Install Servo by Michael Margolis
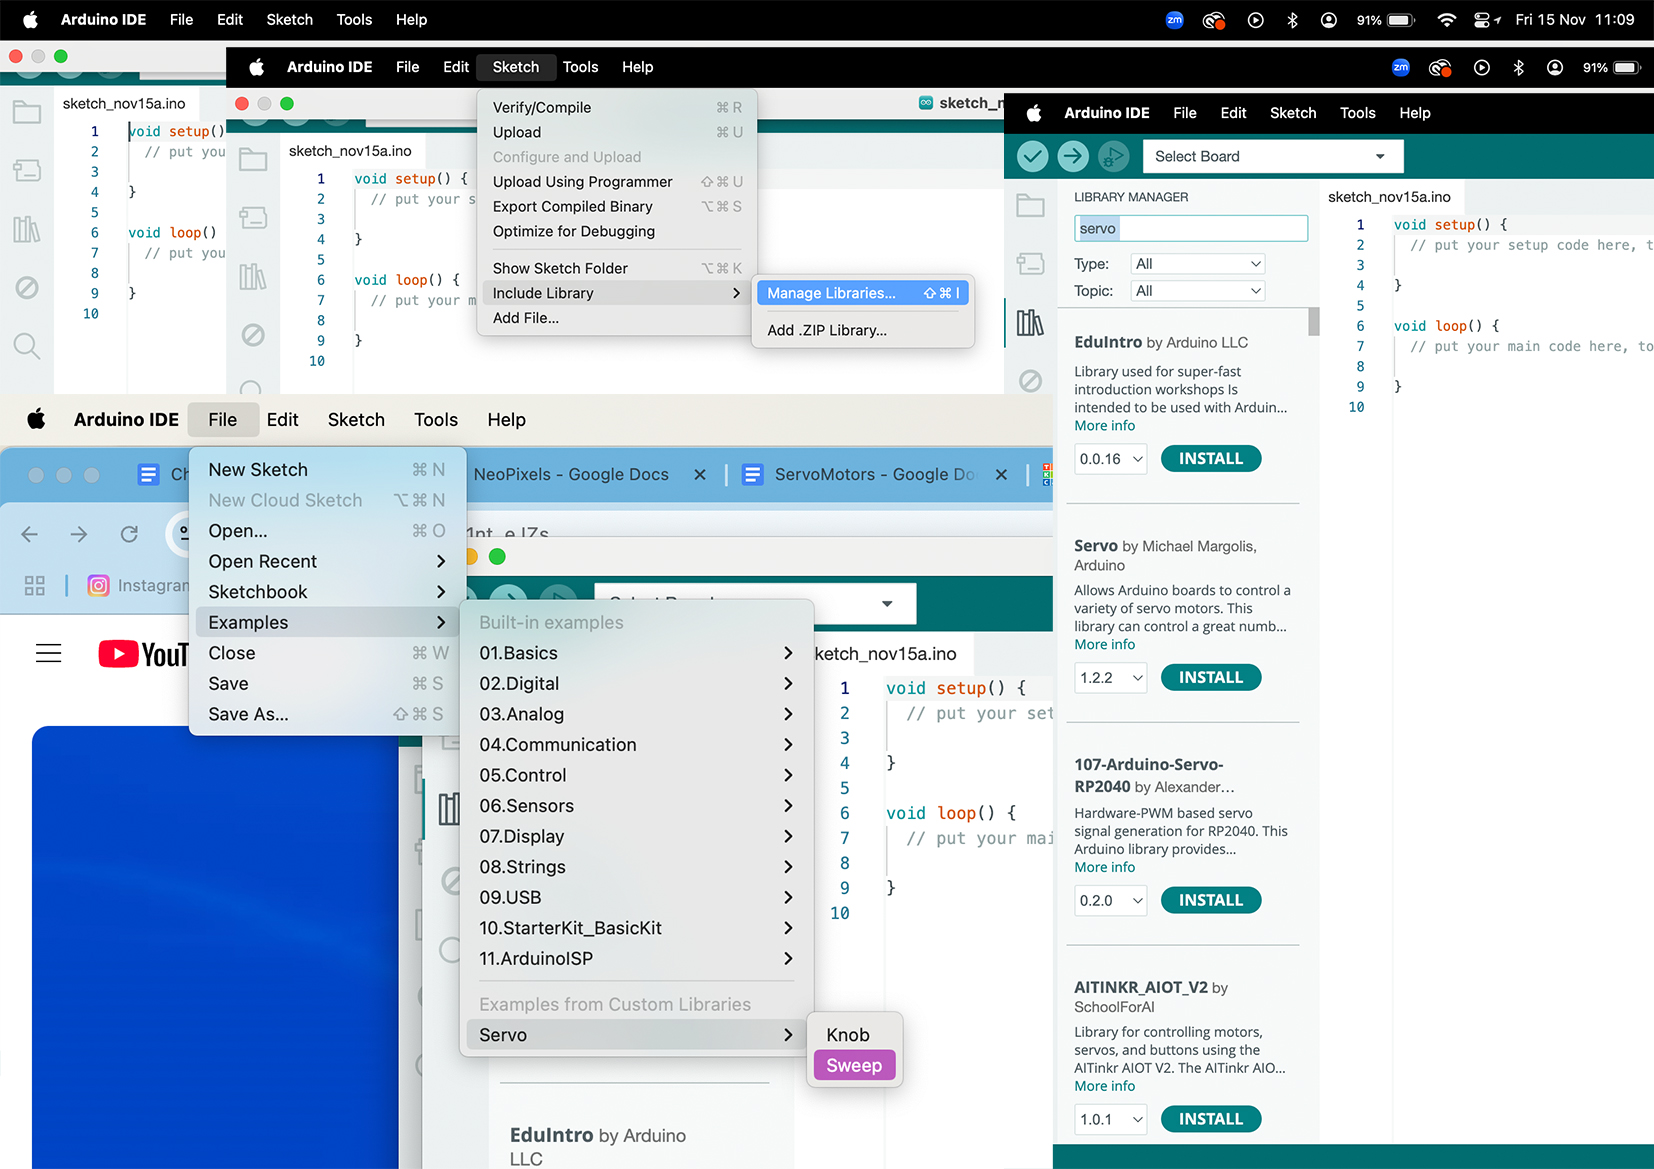 (x=1211, y=678)
